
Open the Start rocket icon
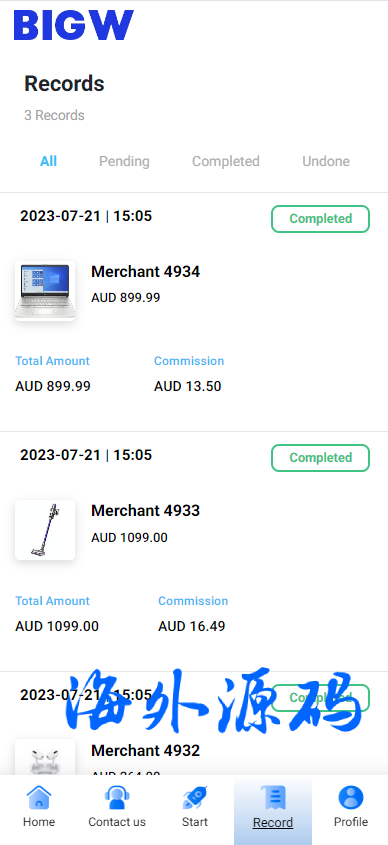coord(195,798)
